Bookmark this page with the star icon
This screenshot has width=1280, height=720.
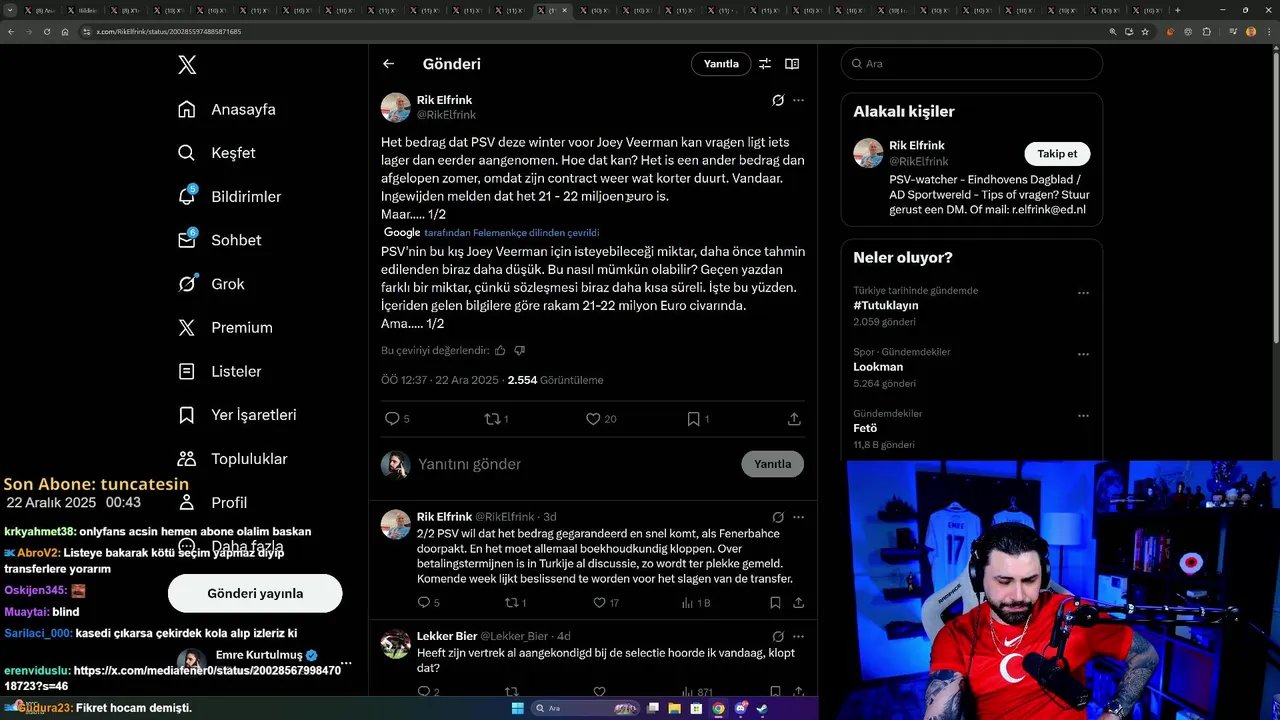(1145, 32)
